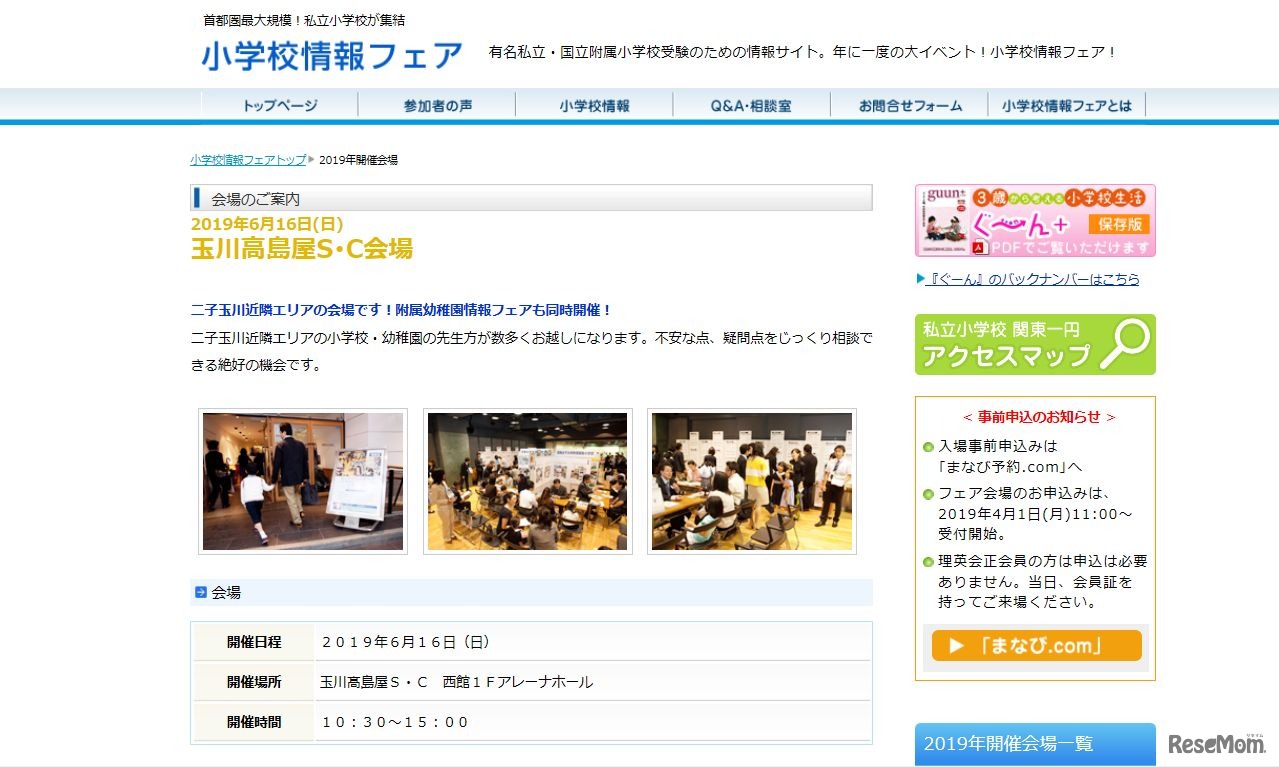View the right photo of the consultation tables

click(x=752, y=481)
